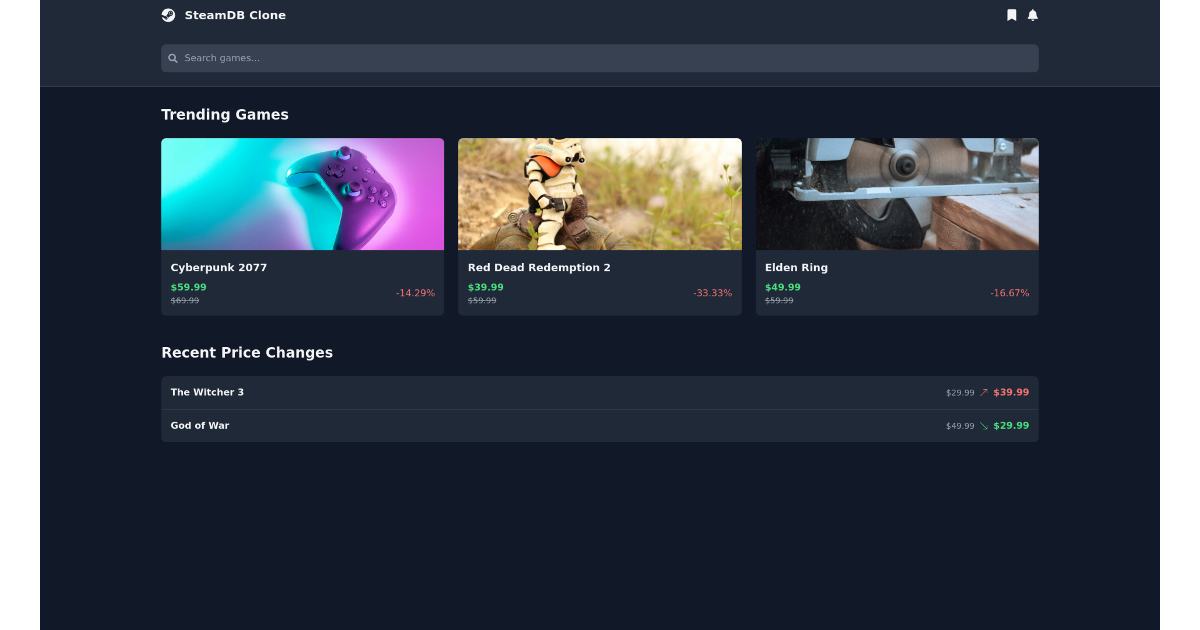Image resolution: width=1200 pixels, height=630 pixels.
Task: Open saved bookmarks from the header
Action: [x=1012, y=15]
